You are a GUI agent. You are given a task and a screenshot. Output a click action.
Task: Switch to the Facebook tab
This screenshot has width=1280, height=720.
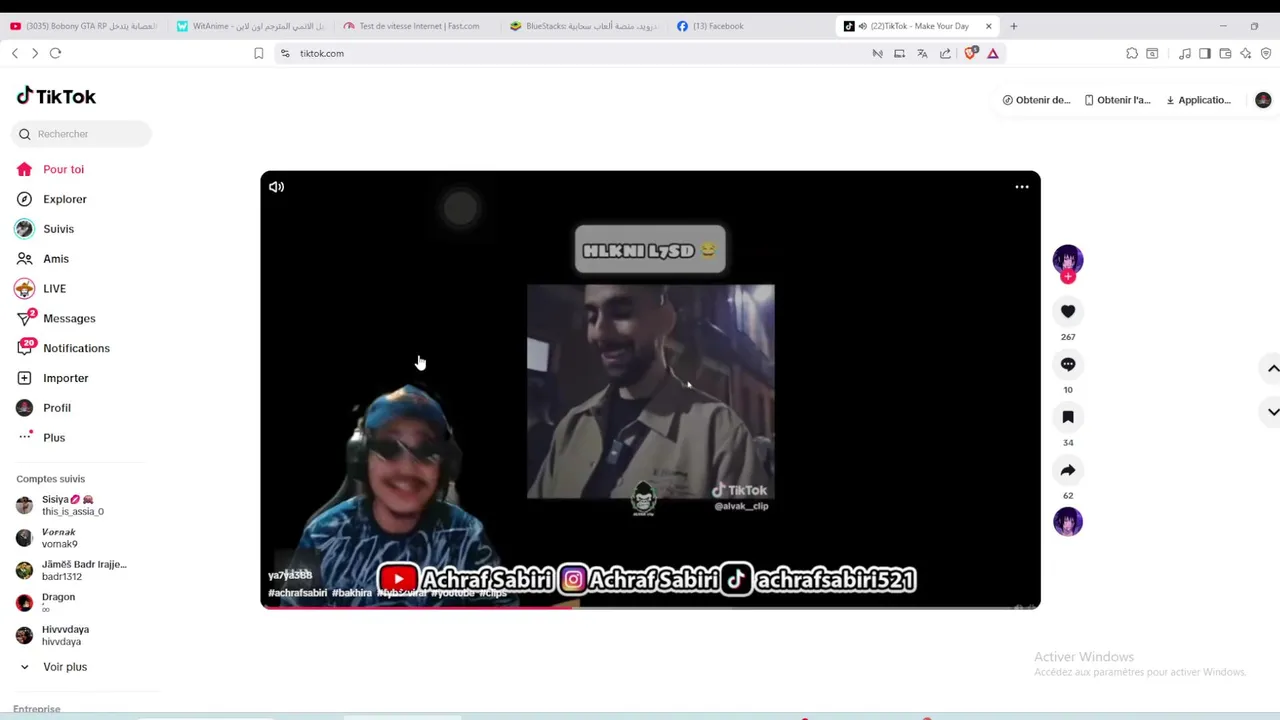(x=750, y=26)
